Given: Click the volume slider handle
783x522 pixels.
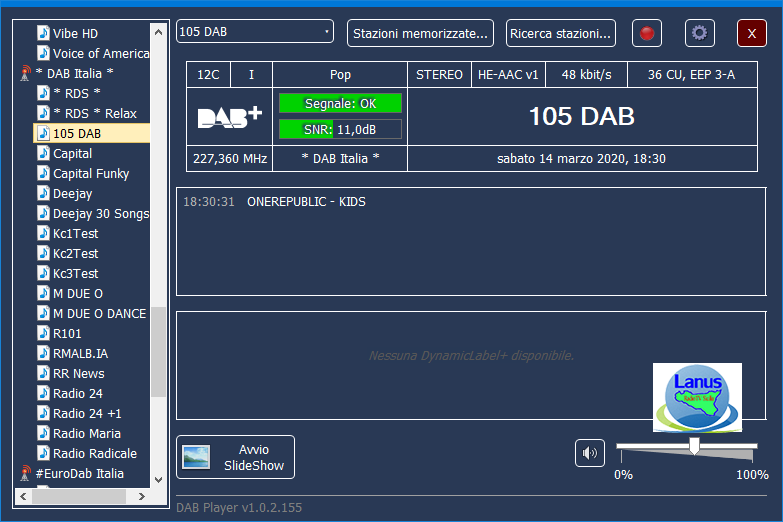Looking at the screenshot, I should tap(694, 446).
